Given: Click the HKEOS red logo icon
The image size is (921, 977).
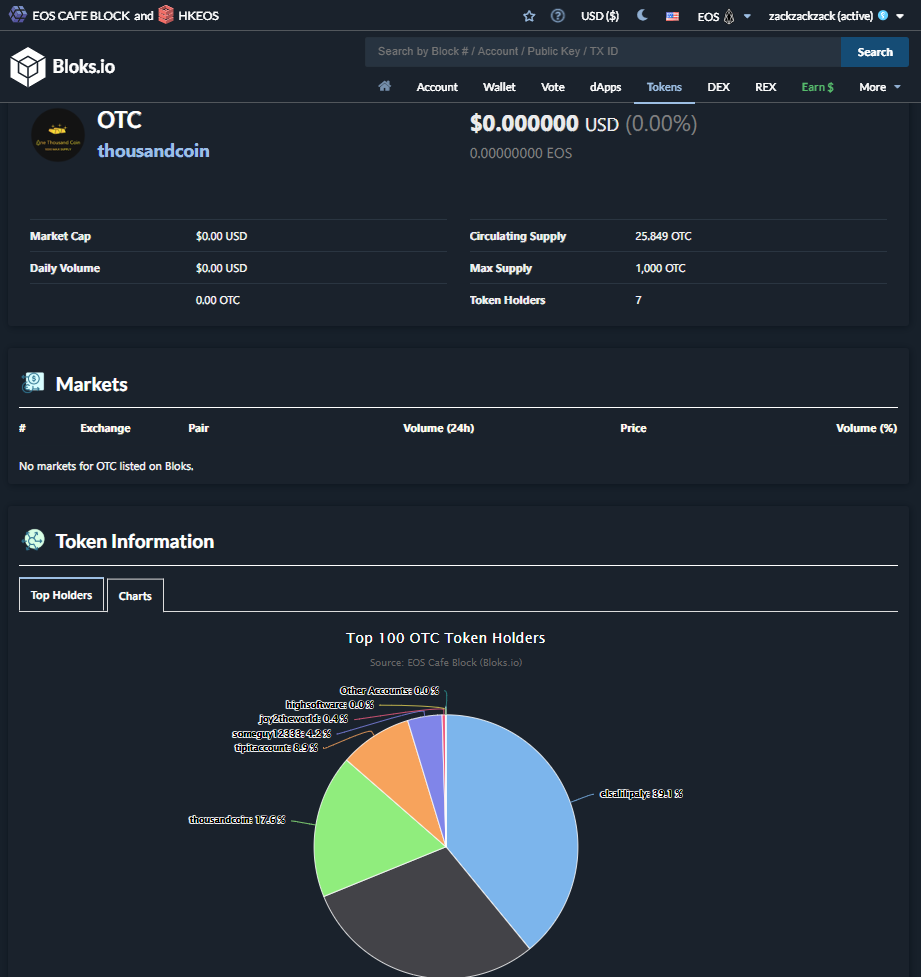Looking at the screenshot, I should click(x=166, y=14).
